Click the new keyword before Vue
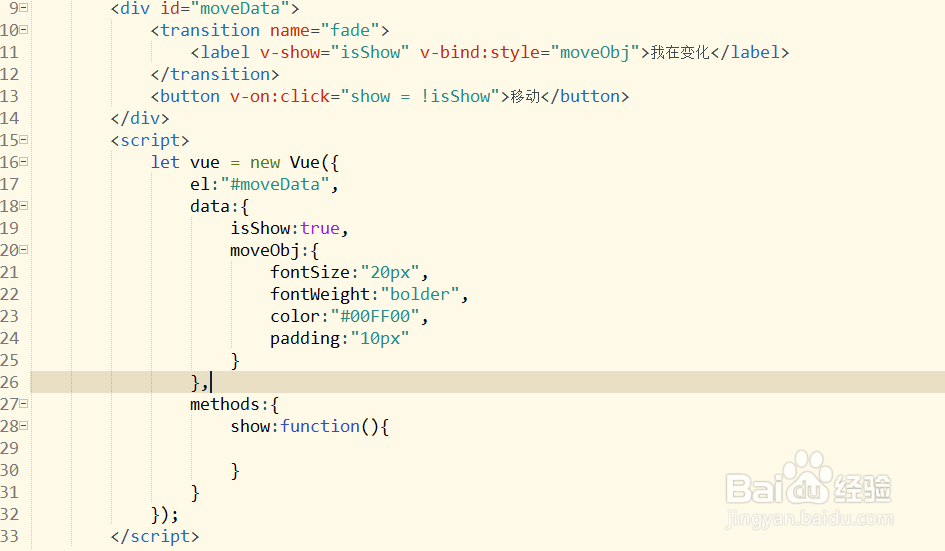The width and height of the screenshot is (945, 551). coord(265,162)
